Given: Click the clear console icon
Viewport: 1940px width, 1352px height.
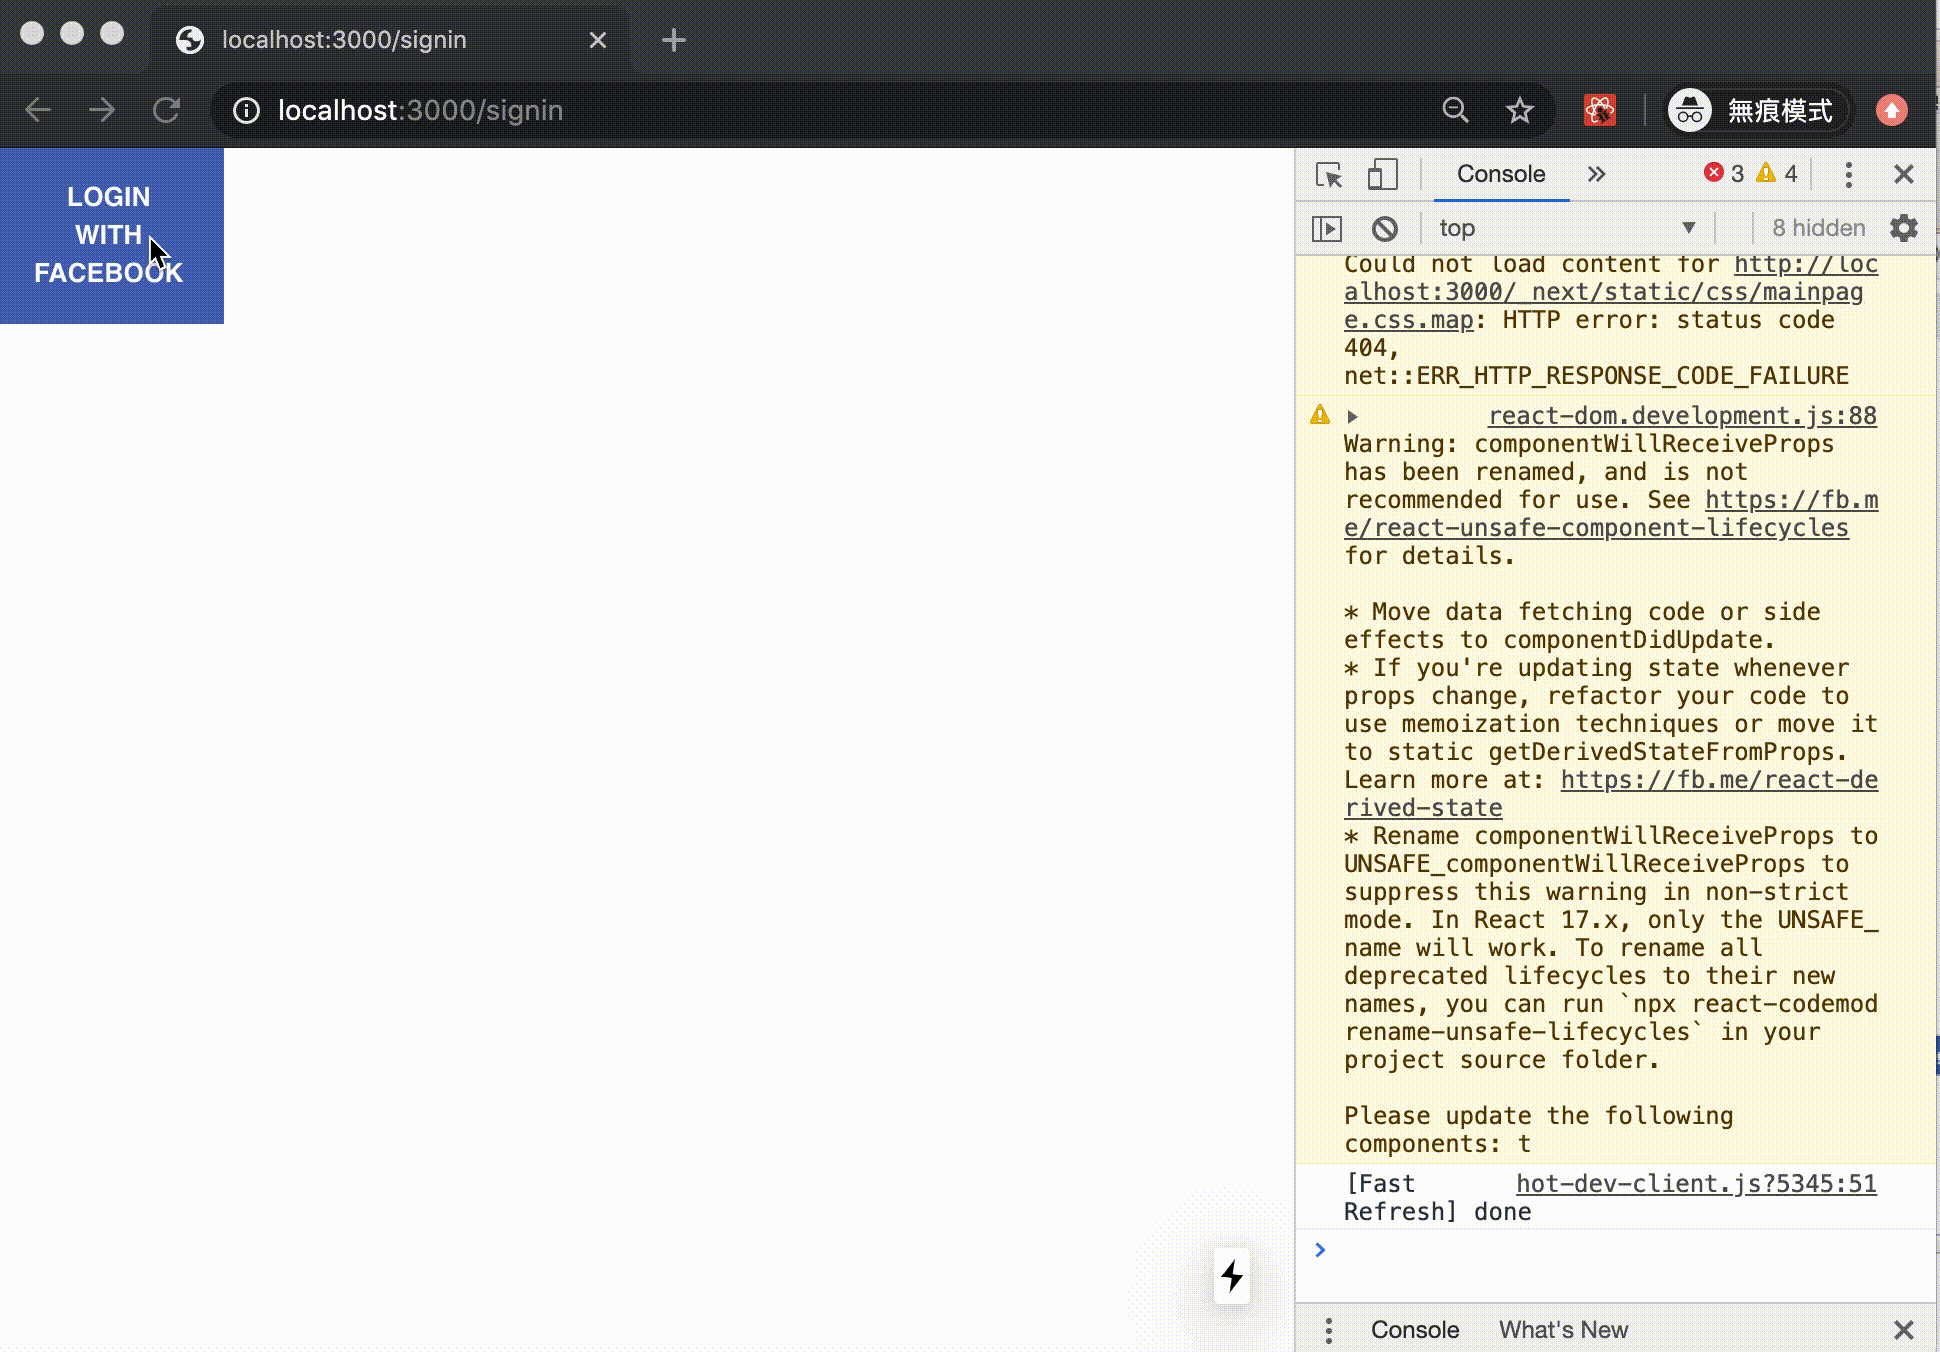Looking at the screenshot, I should pos(1384,229).
